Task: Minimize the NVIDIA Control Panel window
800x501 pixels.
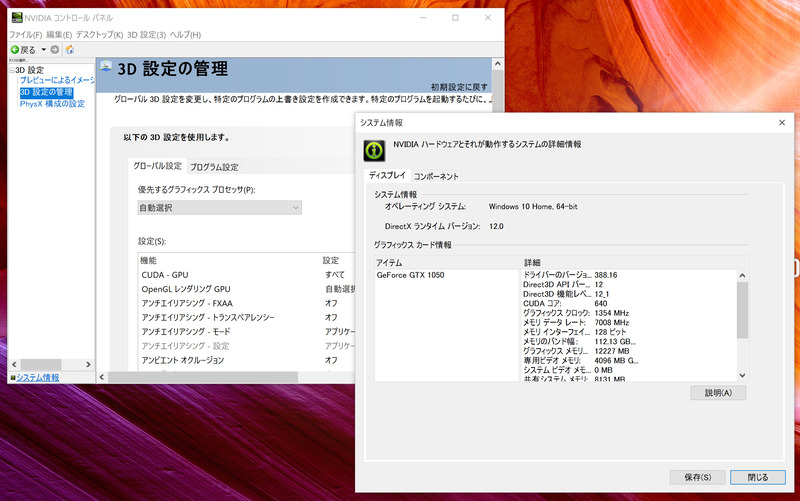Action: click(423, 18)
